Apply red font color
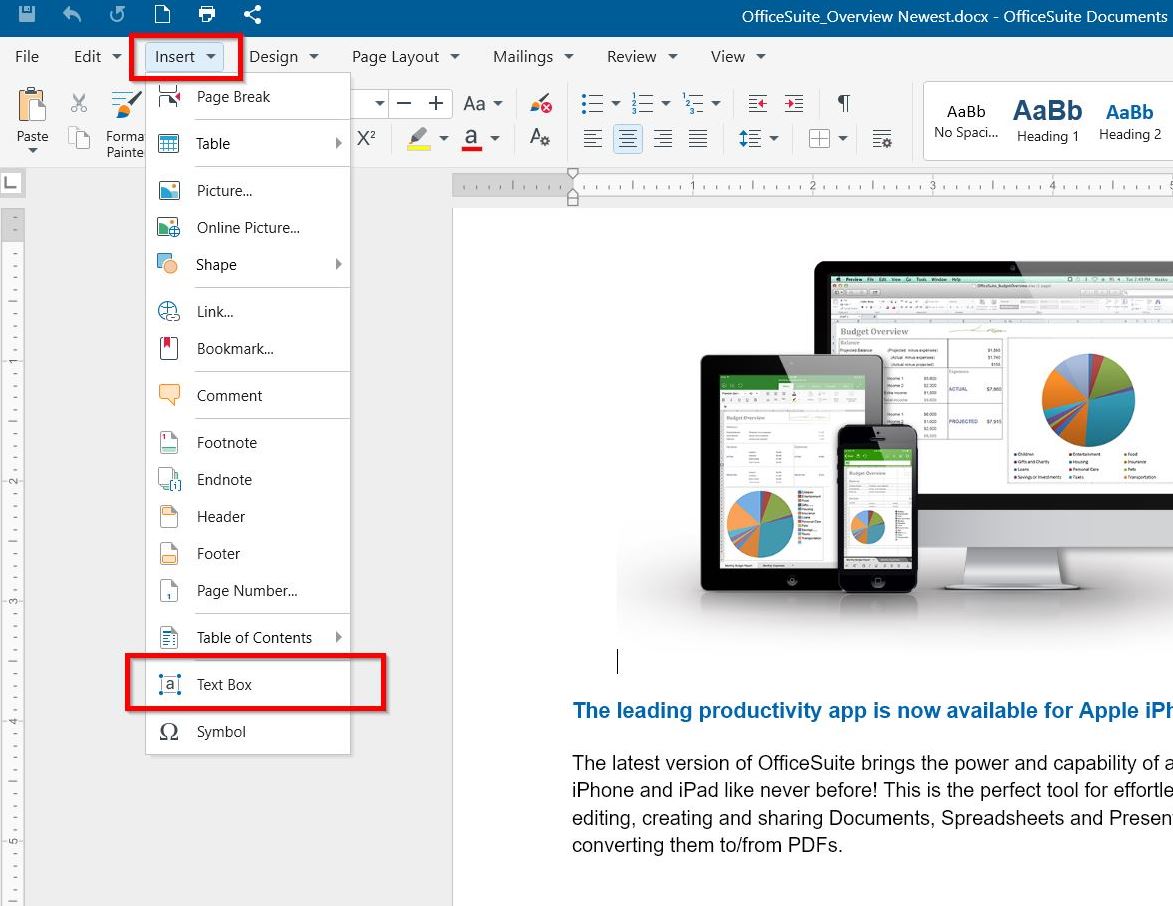The width and height of the screenshot is (1173, 906). pyautogui.click(x=471, y=138)
